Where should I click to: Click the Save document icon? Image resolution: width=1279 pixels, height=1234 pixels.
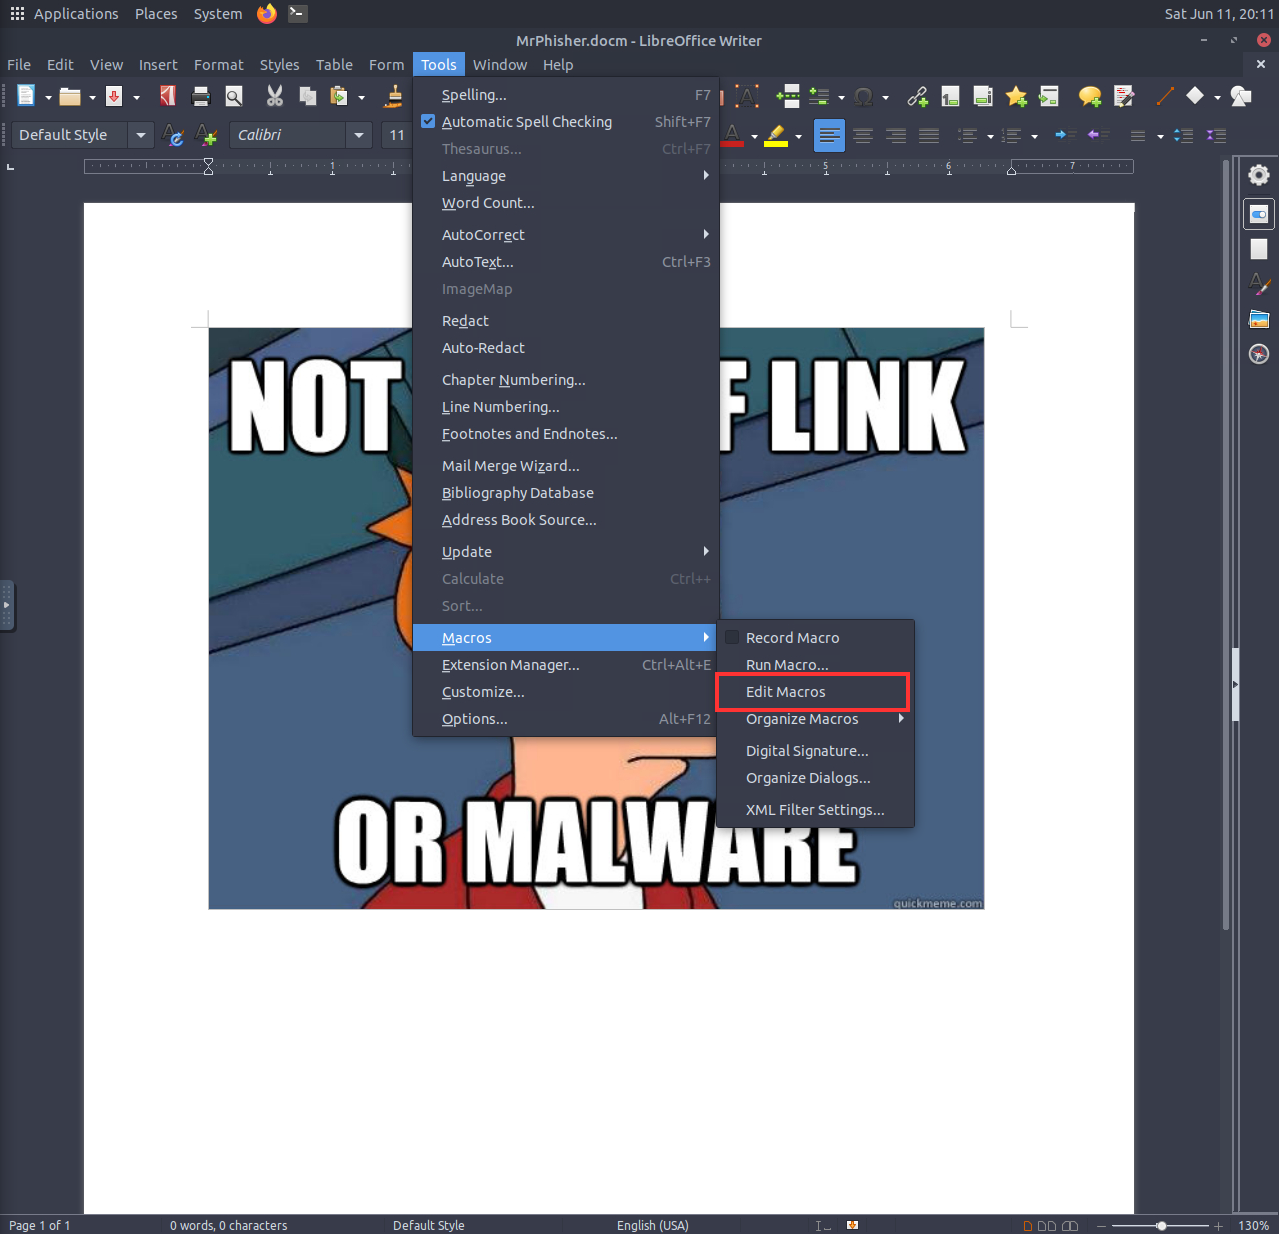pyautogui.click(x=114, y=96)
